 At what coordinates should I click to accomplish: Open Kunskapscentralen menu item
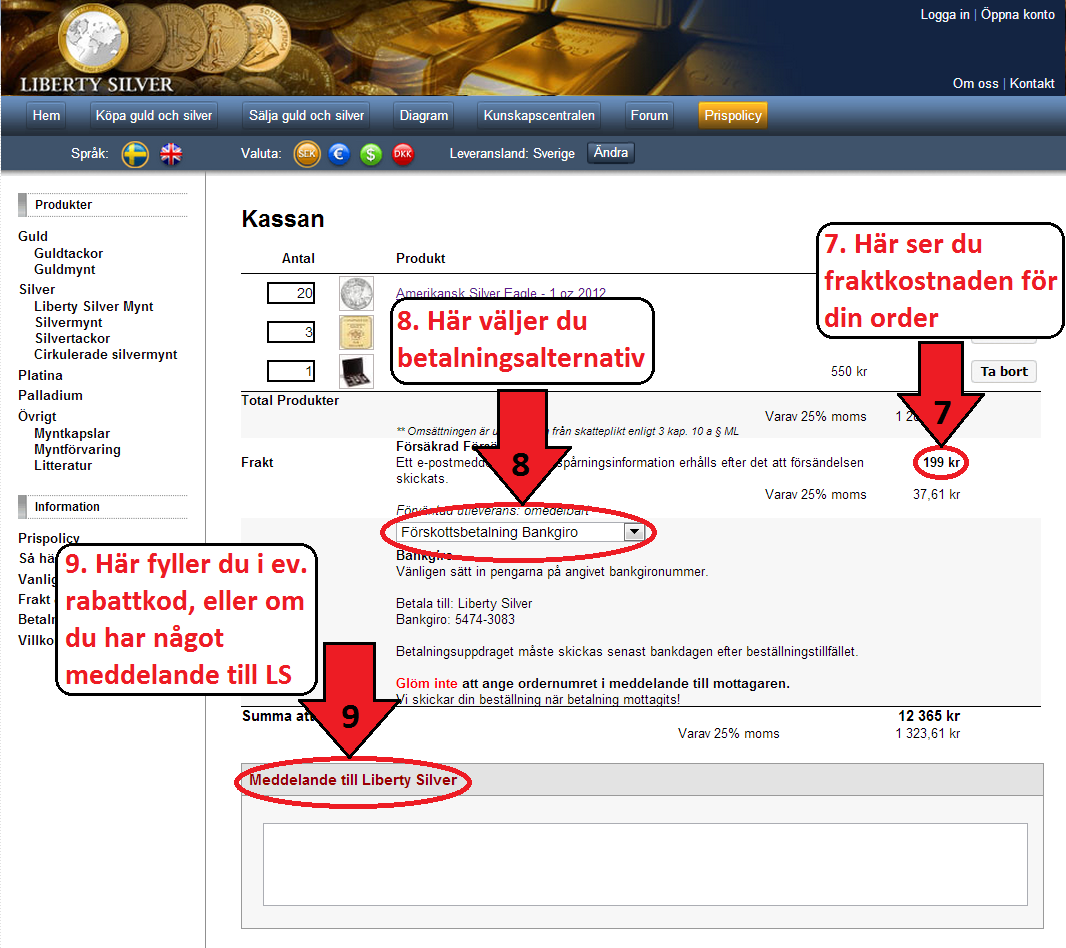(x=539, y=116)
